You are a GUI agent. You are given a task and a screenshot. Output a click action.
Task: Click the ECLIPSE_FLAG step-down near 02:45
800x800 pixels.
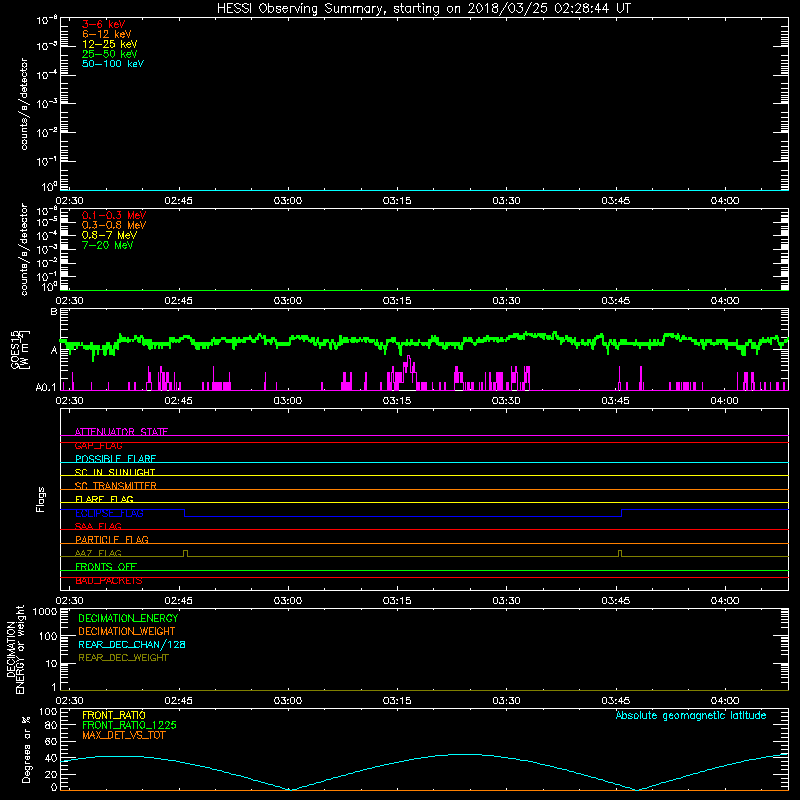click(184, 513)
